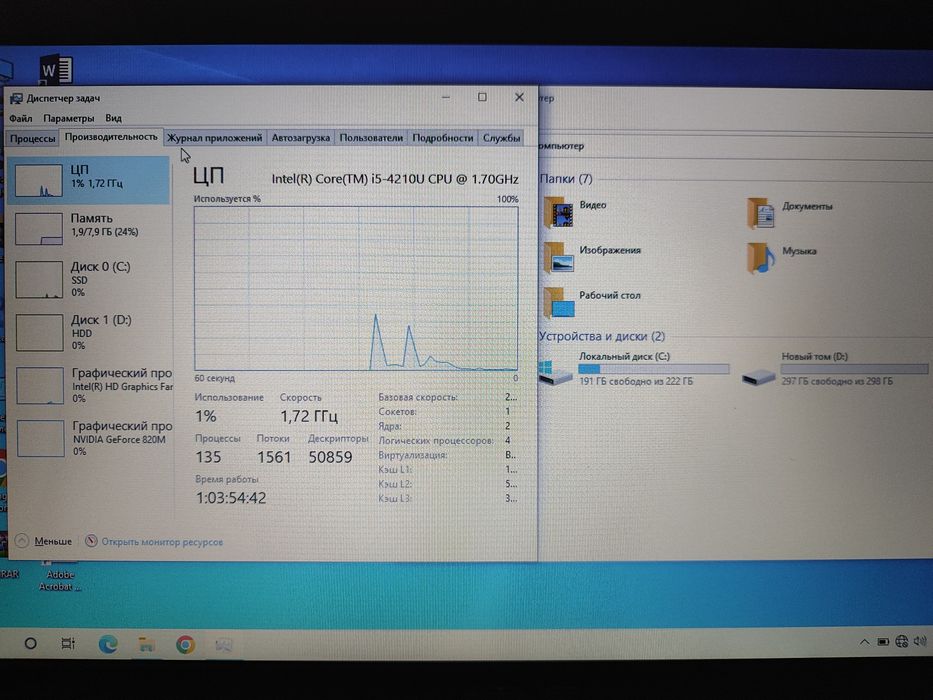Click Открыть монитор ресурсов link
The height and width of the screenshot is (700, 933).
point(162,542)
